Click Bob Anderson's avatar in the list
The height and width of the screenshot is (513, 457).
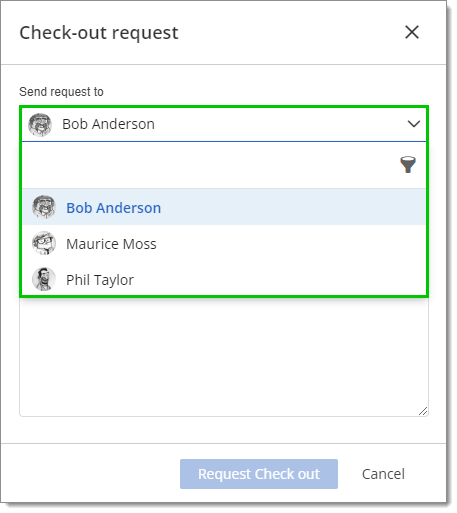click(44, 207)
